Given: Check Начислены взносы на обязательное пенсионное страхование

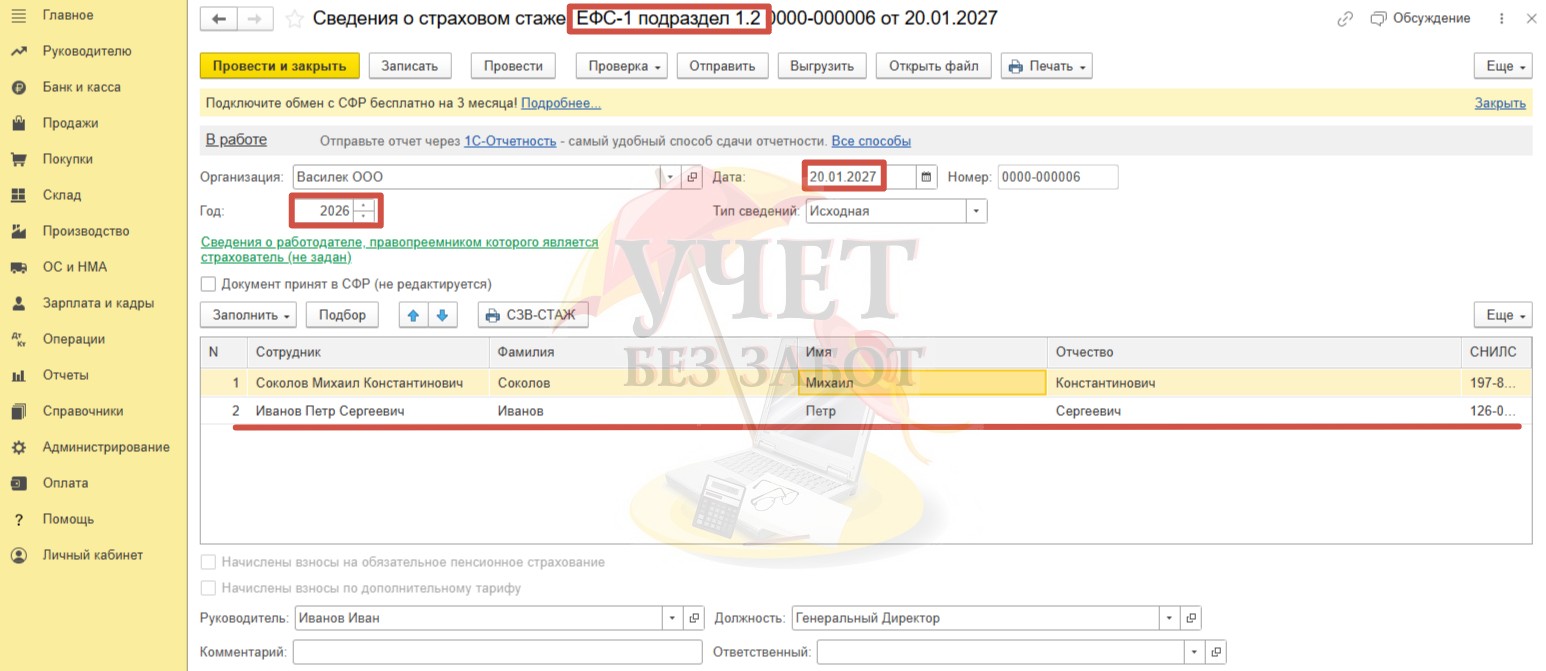Looking at the screenshot, I should (208, 562).
